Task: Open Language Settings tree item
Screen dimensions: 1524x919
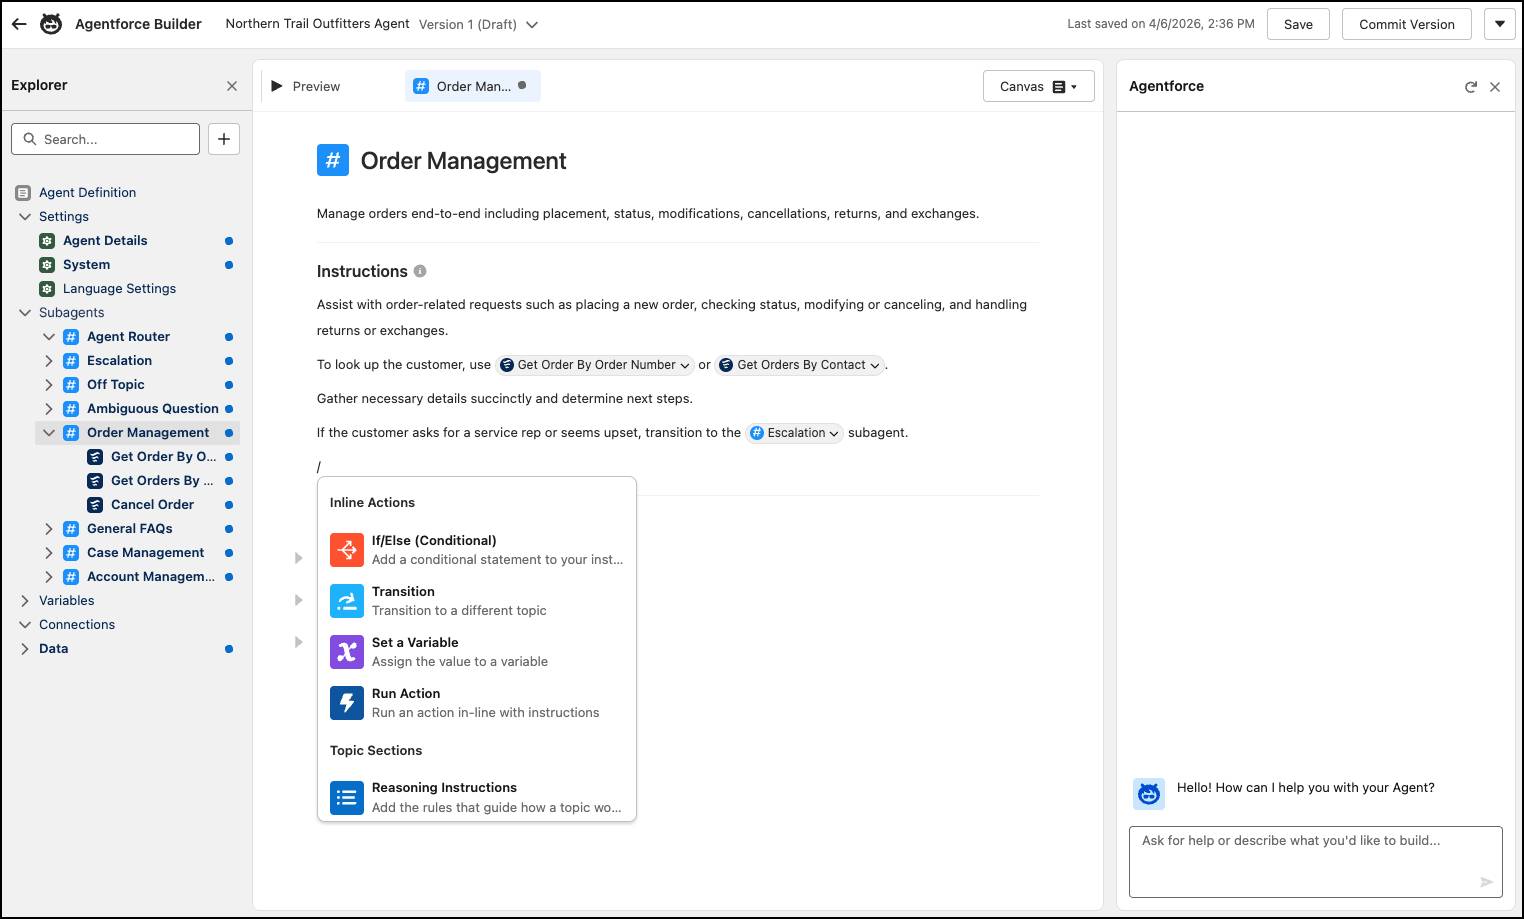Action: (119, 288)
